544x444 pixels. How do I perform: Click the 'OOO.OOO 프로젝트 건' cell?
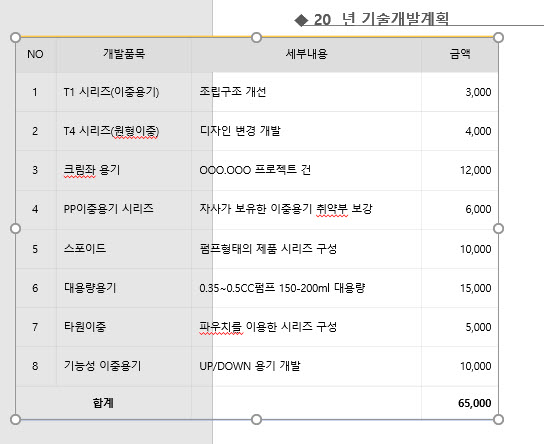point(306,170)
